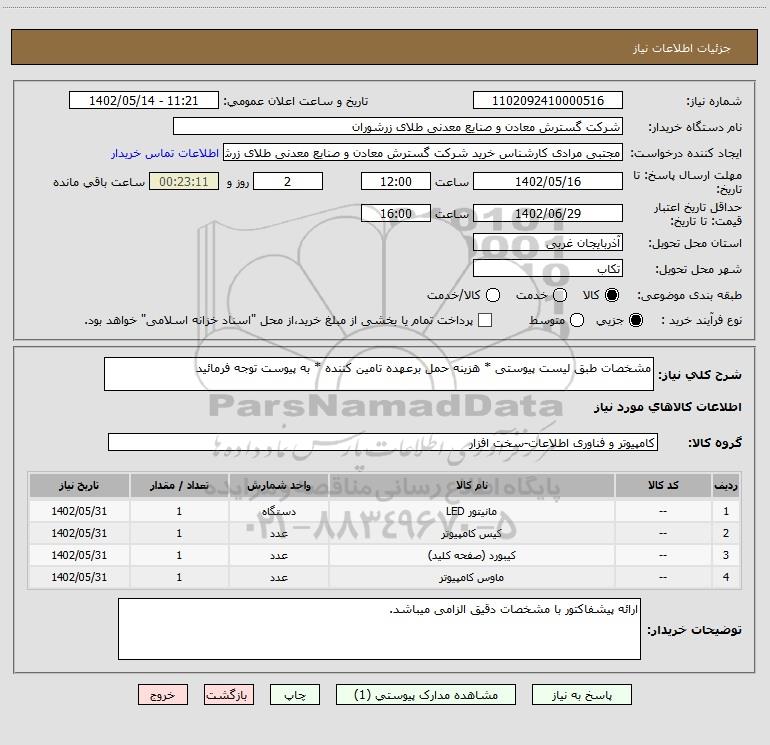Select the جزیی purchase type radio

pos(636,320)
